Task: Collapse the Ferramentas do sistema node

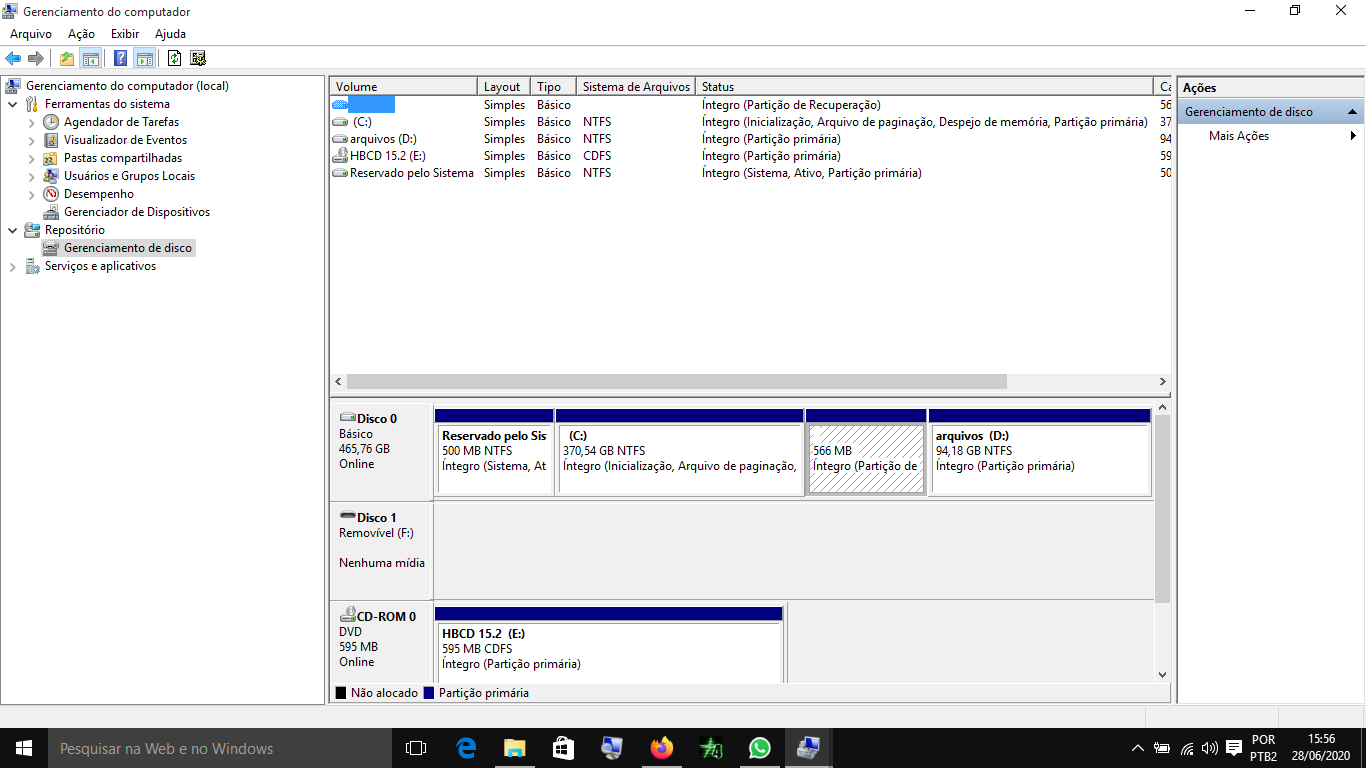Action: pyautogui.click(x=13, y=104)
